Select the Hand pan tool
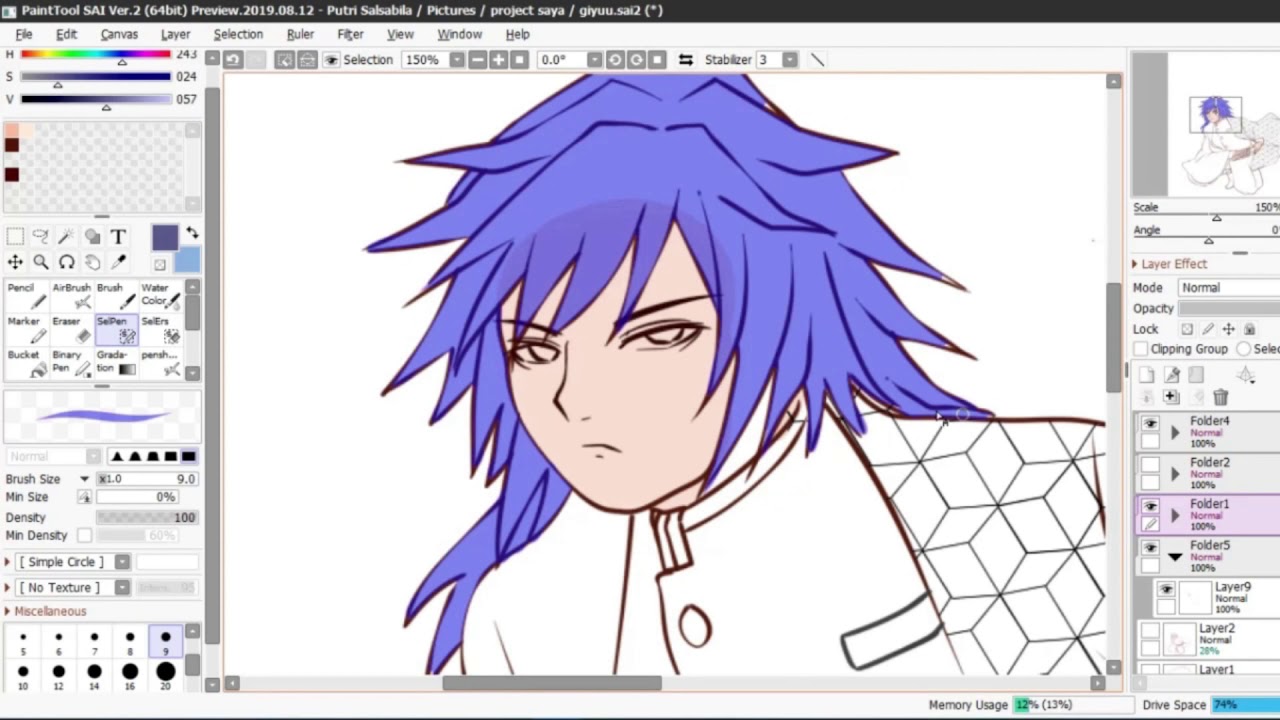Viewport: 1280px width, 720px height. click(x=92, y=262)
